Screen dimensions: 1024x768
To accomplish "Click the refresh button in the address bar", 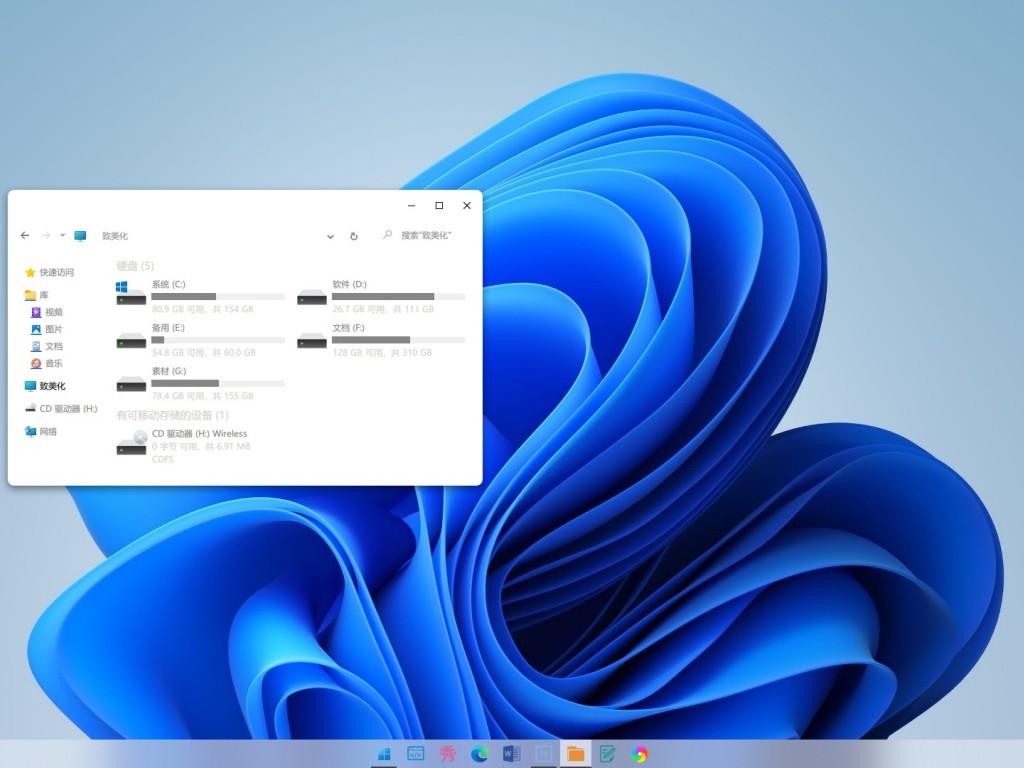I will 353,237.
